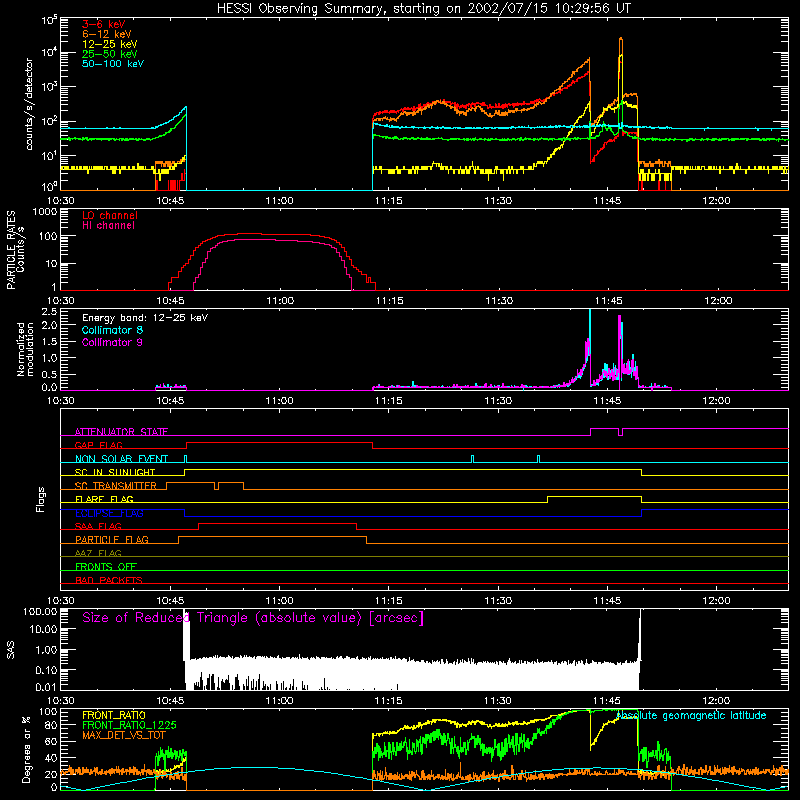Click the SAA_FLAG label
The image size is (800, 800).
point(98,526)
